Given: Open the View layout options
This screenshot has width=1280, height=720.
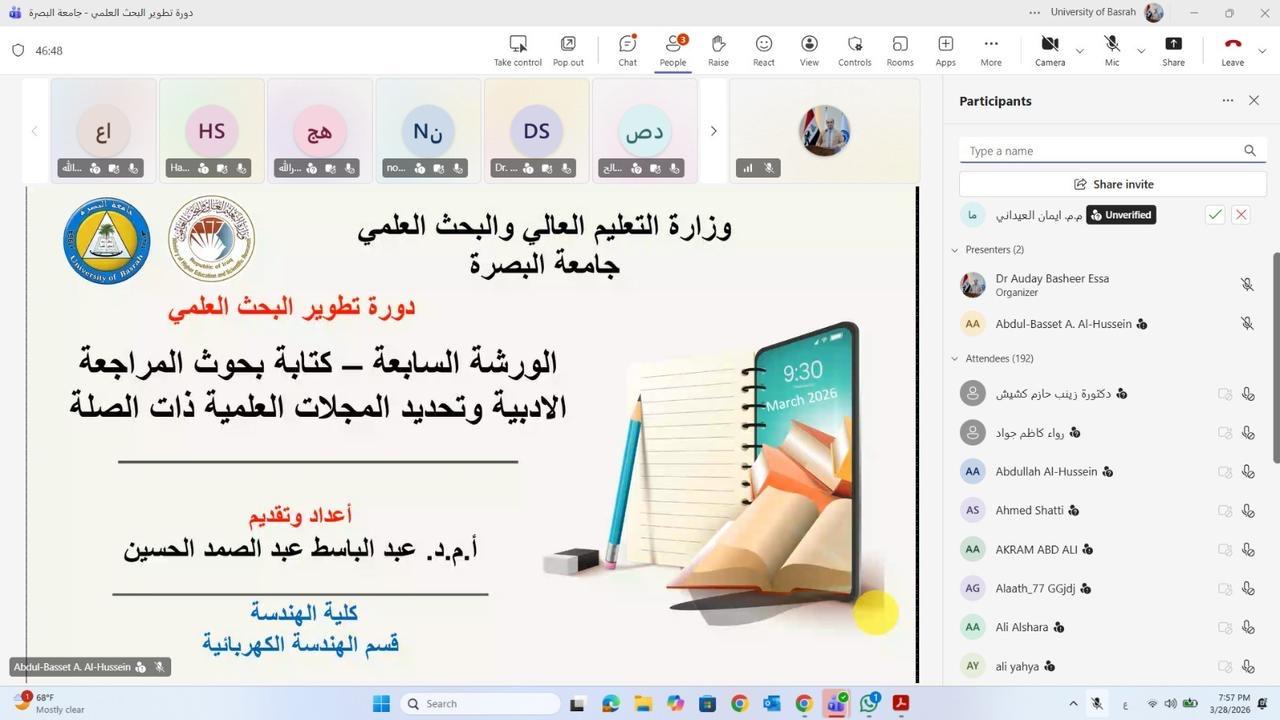Looking at the screenshot, I should click(x=809, y=50).
